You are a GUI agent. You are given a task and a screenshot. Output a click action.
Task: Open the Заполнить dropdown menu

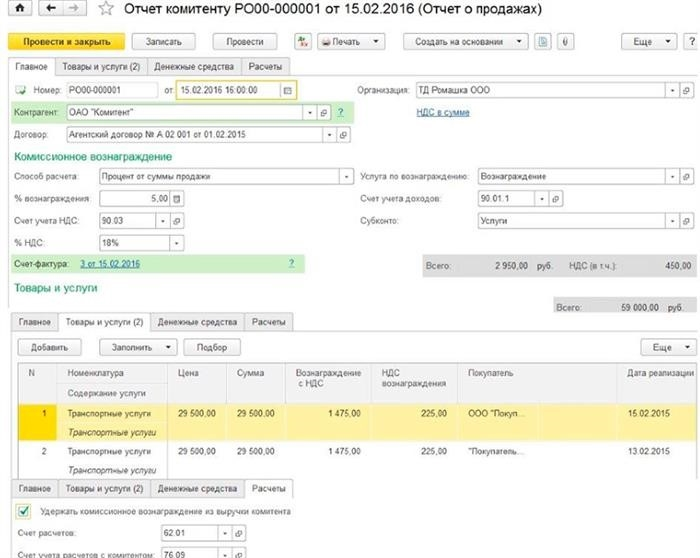pyautogui.click(x=138, y=347)
